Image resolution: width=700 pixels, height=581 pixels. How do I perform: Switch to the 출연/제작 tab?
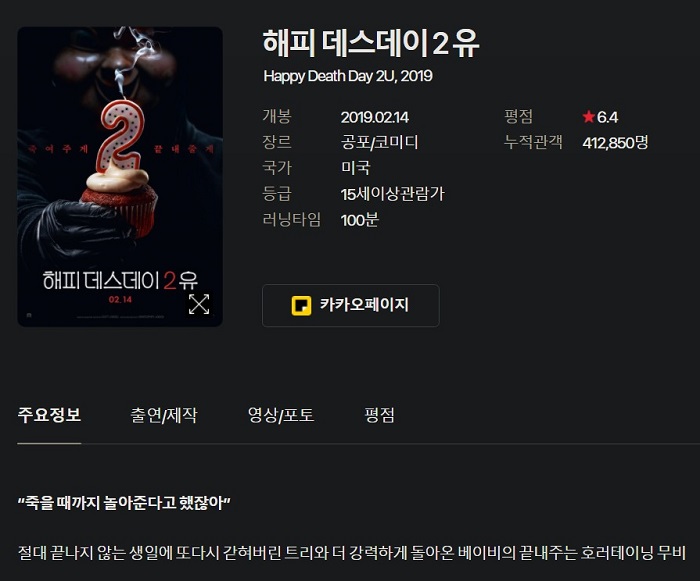tap(163, 415)
